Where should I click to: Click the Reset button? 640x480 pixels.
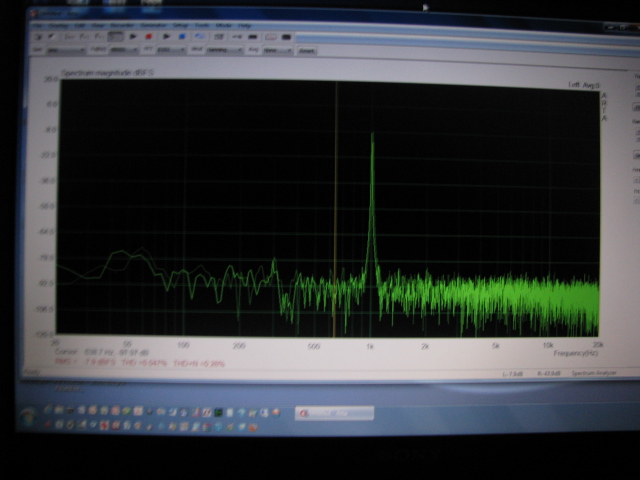click(x=307, y=51)
